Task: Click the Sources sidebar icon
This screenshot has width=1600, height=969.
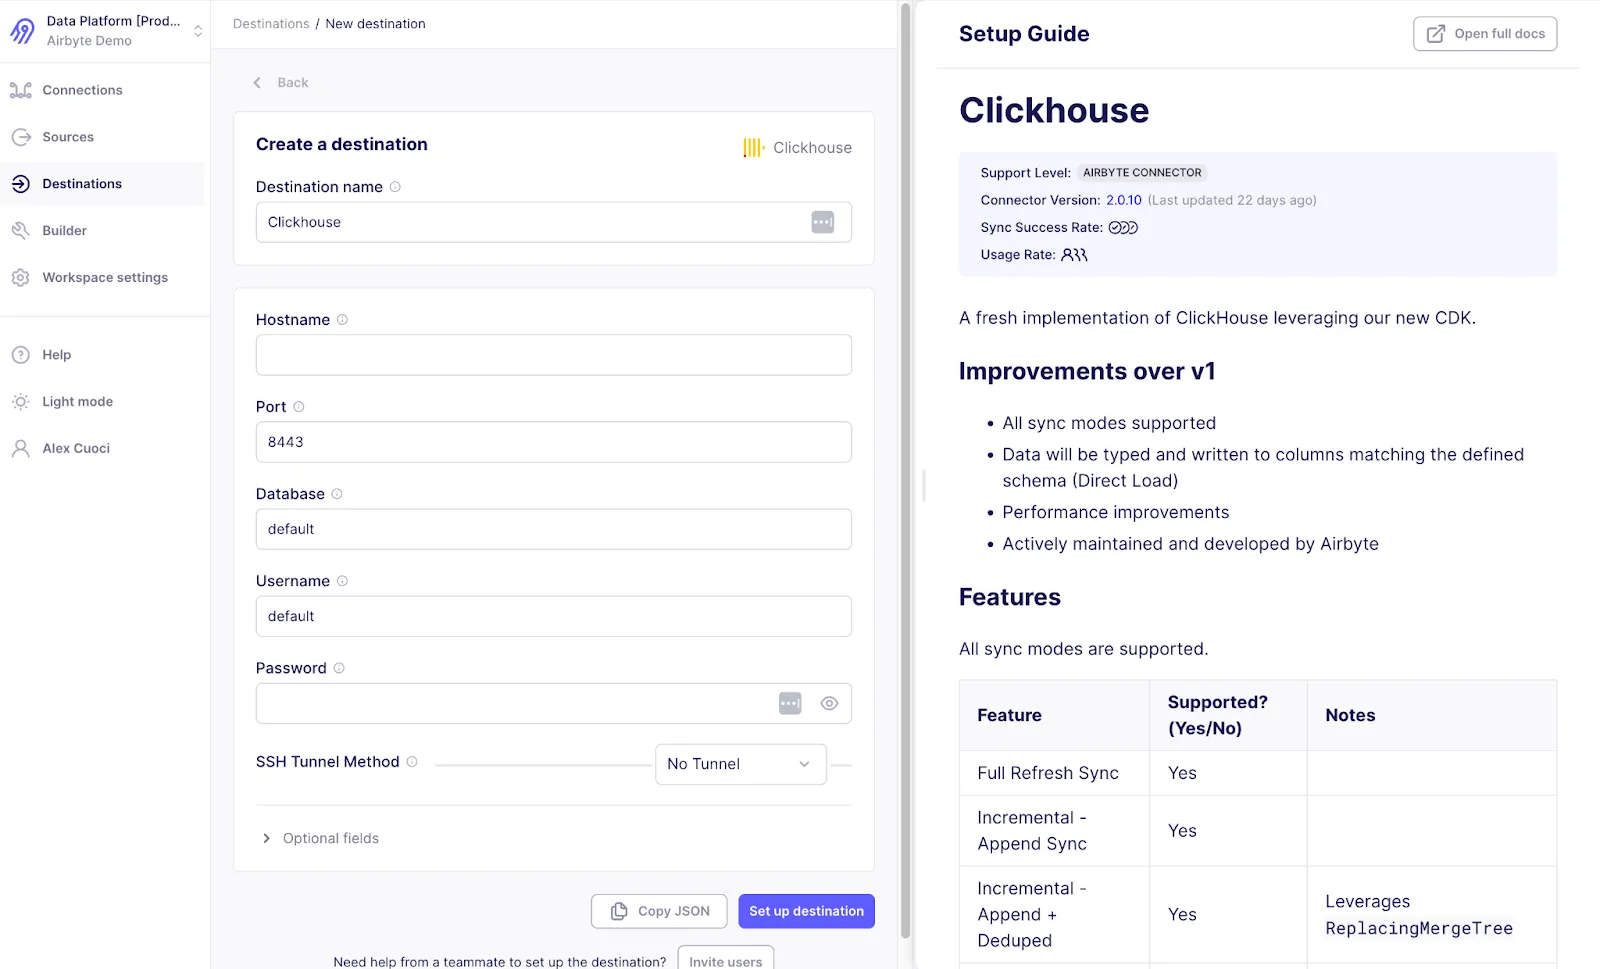Action: tap(21, 137)
